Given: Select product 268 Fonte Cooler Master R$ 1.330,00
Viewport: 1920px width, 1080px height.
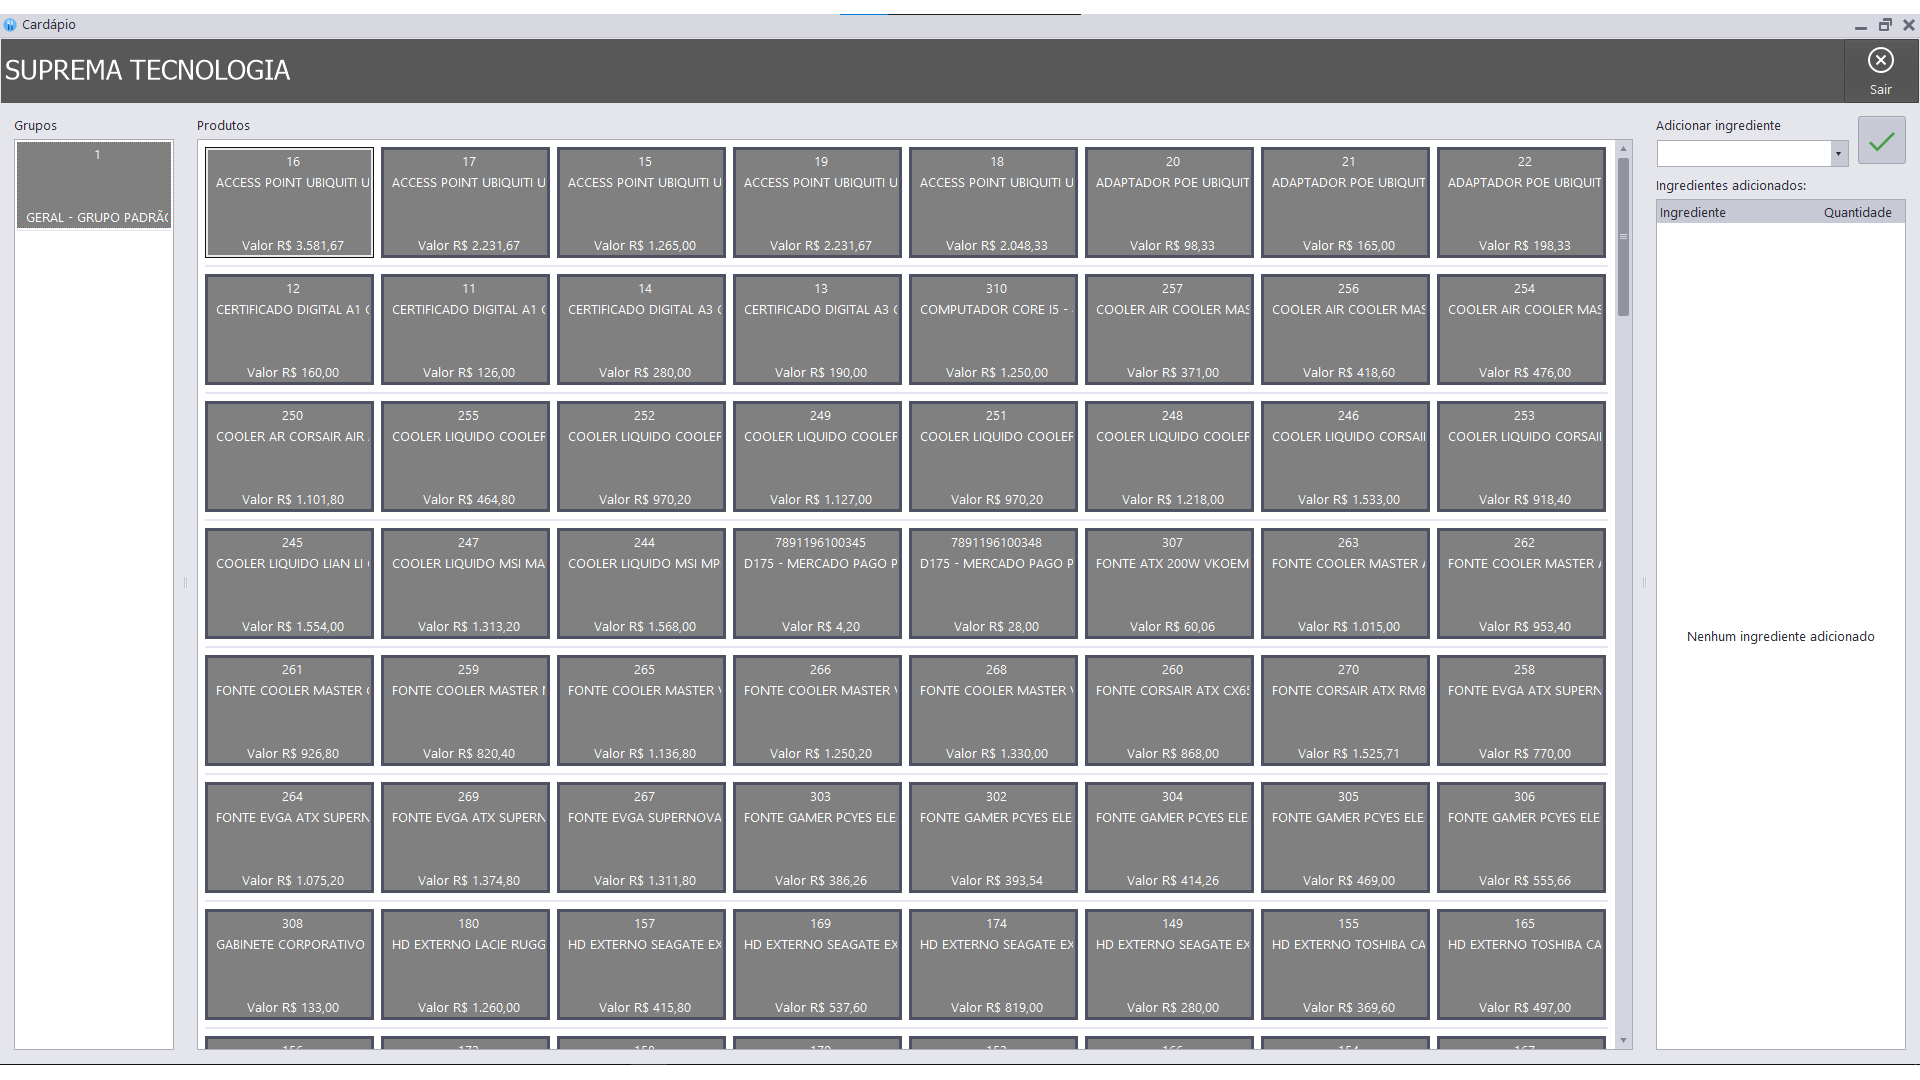Looking at the screenshot, I should pos(993,711).
